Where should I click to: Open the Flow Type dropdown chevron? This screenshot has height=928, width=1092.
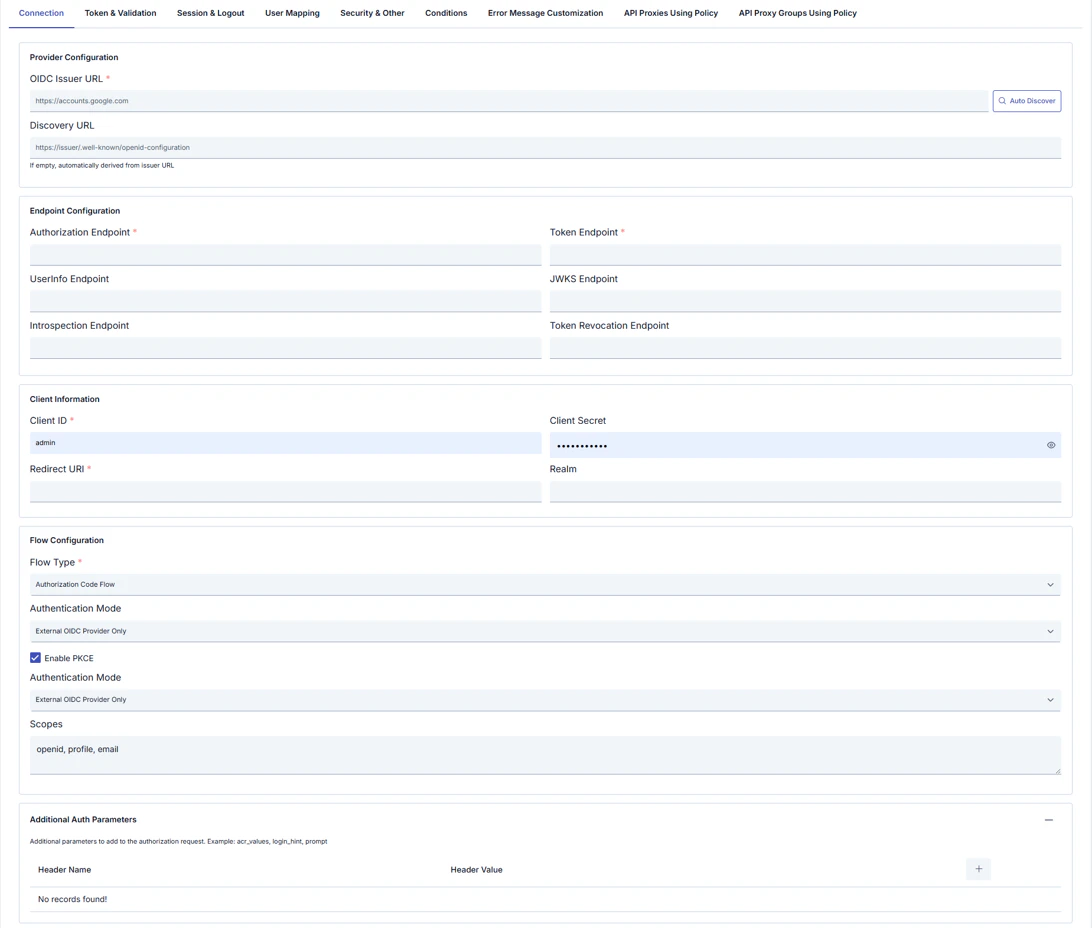click(1050, 584)
